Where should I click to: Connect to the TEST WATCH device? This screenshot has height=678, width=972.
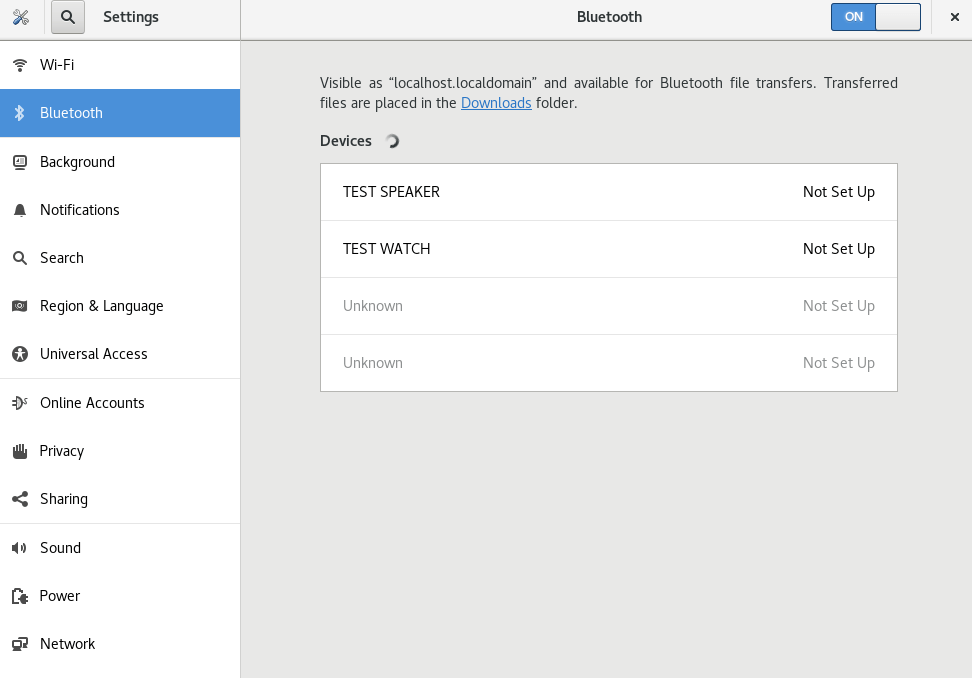(608, 249)
